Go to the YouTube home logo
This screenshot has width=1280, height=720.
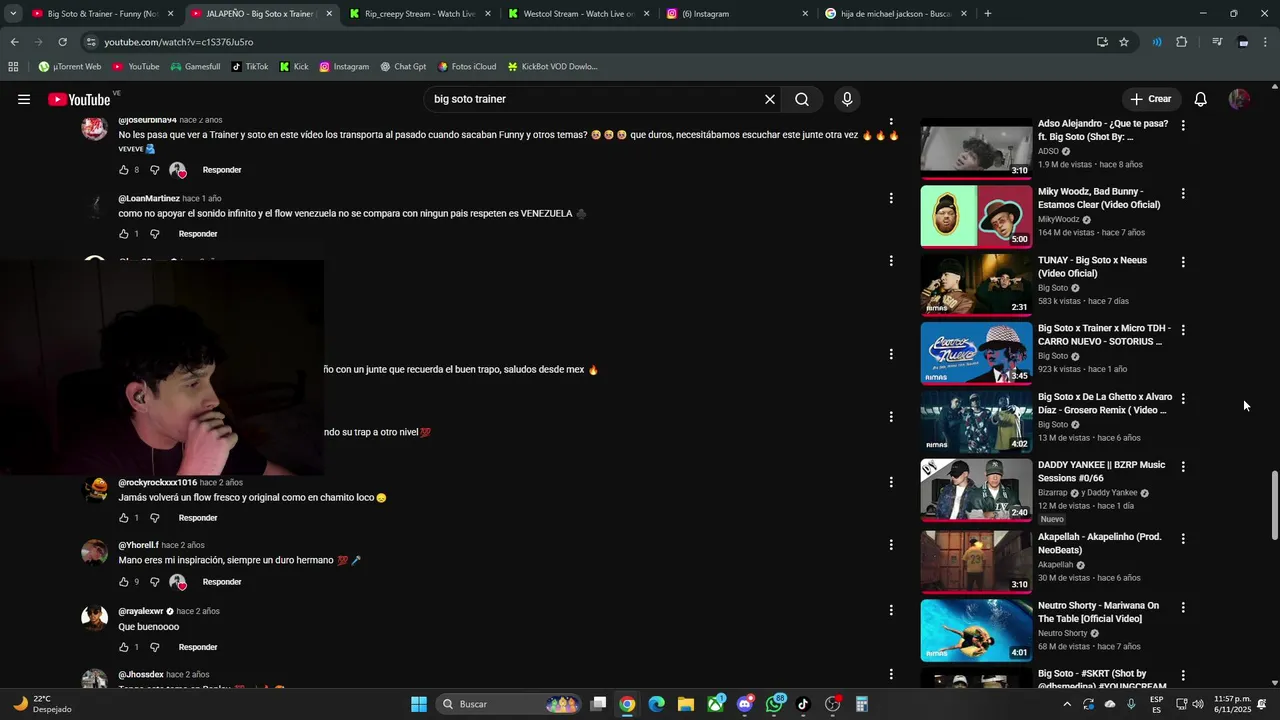(79, 99)
